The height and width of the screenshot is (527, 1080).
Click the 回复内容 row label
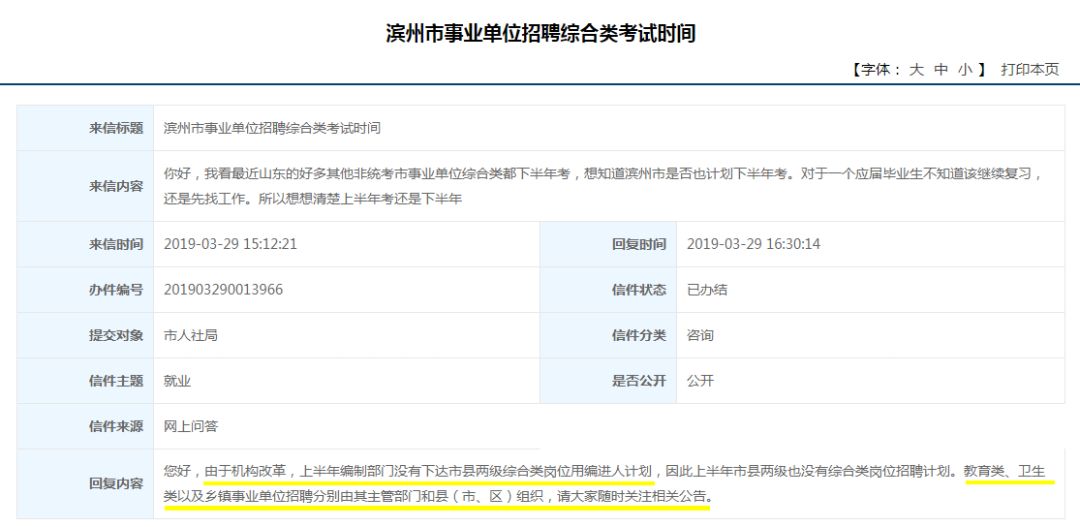[115, 483]
